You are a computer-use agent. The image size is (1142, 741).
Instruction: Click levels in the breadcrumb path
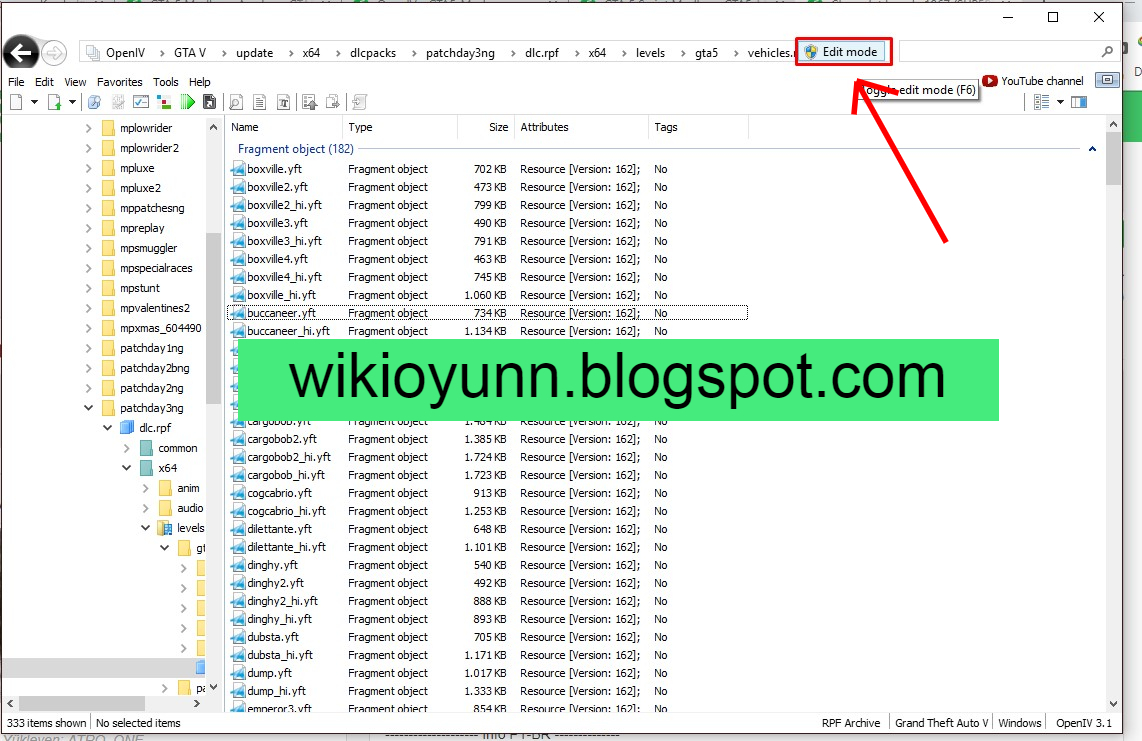[650, 52]
